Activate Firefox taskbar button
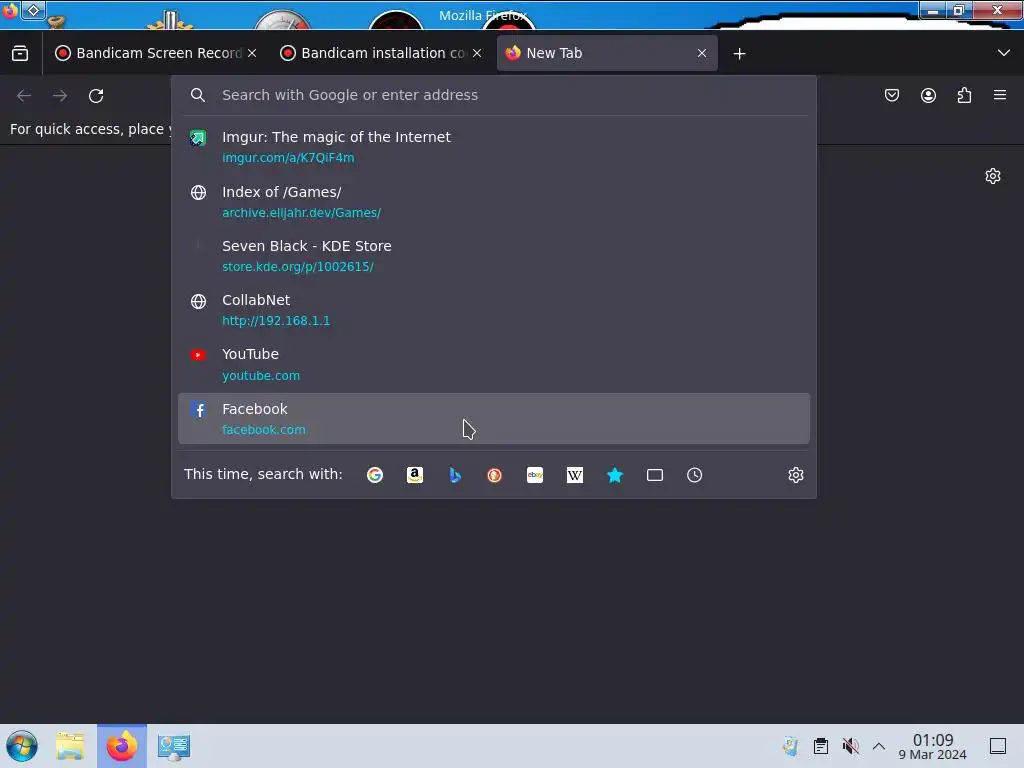 coord(122,746)
